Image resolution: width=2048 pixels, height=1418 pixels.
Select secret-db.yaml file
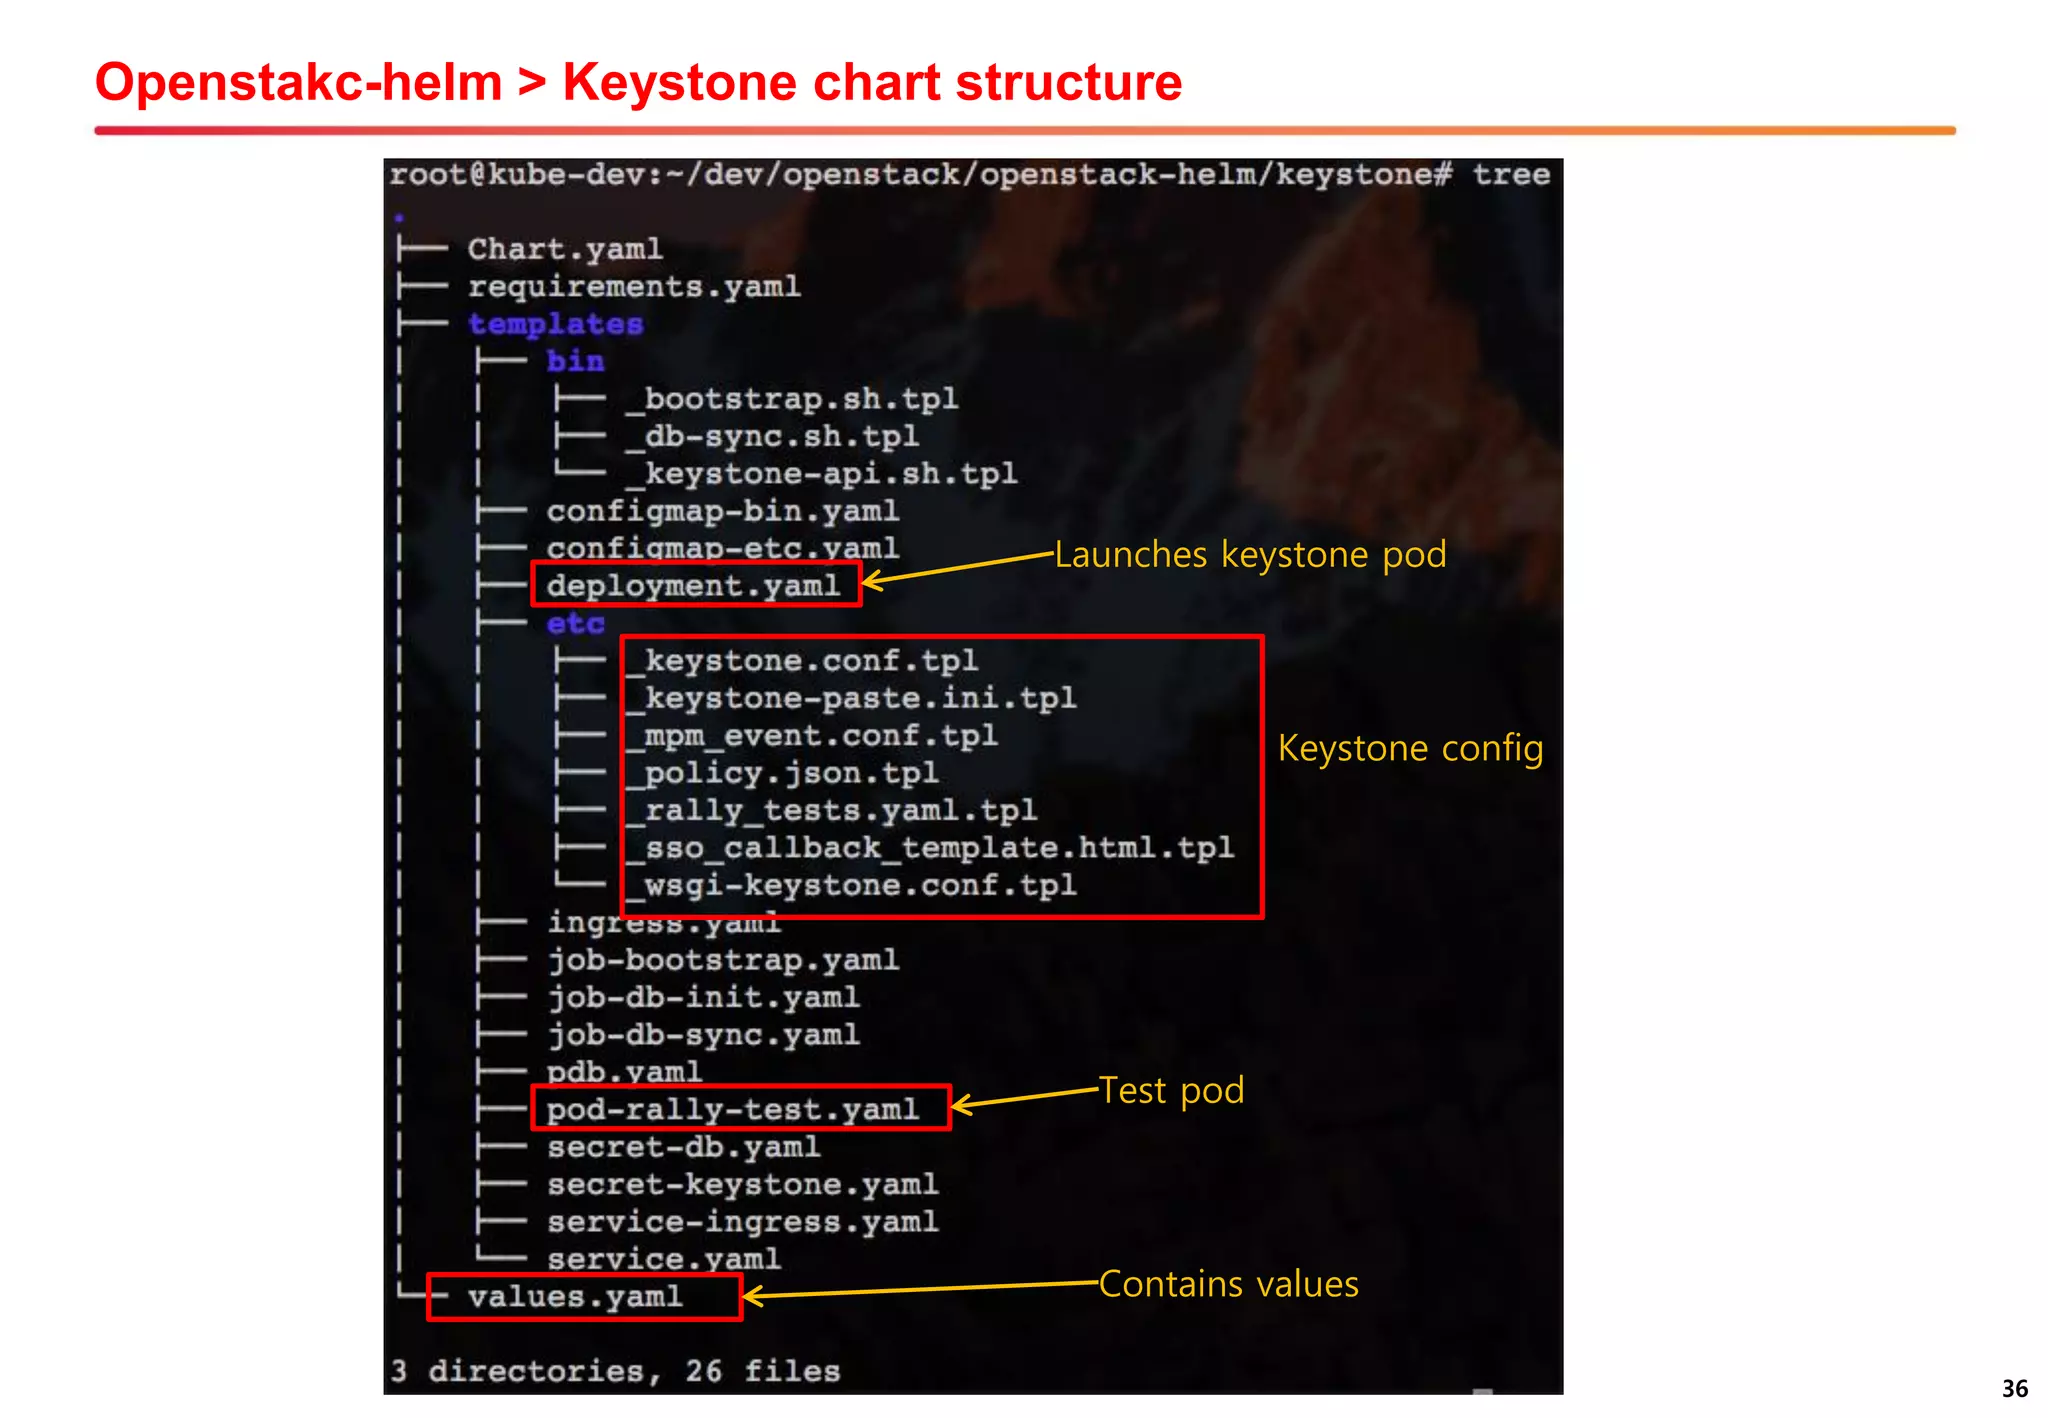click(x=683, y=1147)
